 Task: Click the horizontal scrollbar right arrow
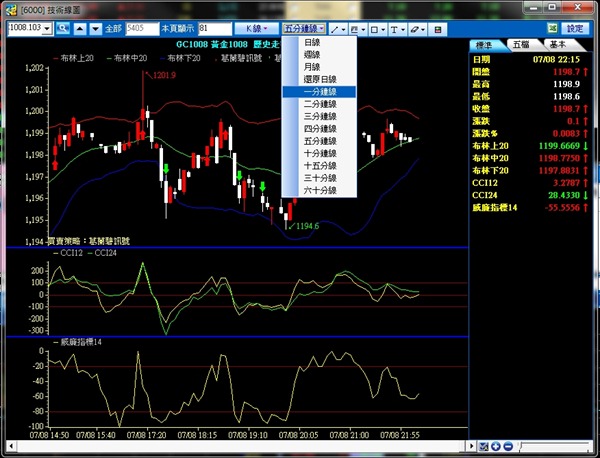click(471, 446)
